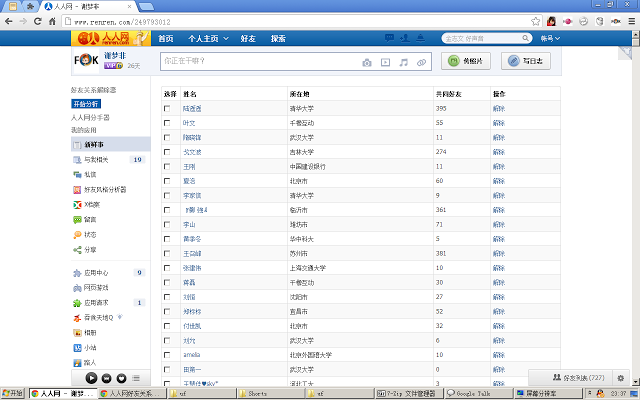Image resolution: width=640 pixels, height=400 pixels.
Task: Open 新鲜事 news feed in the sidebar
Action: tap(111, 144)
